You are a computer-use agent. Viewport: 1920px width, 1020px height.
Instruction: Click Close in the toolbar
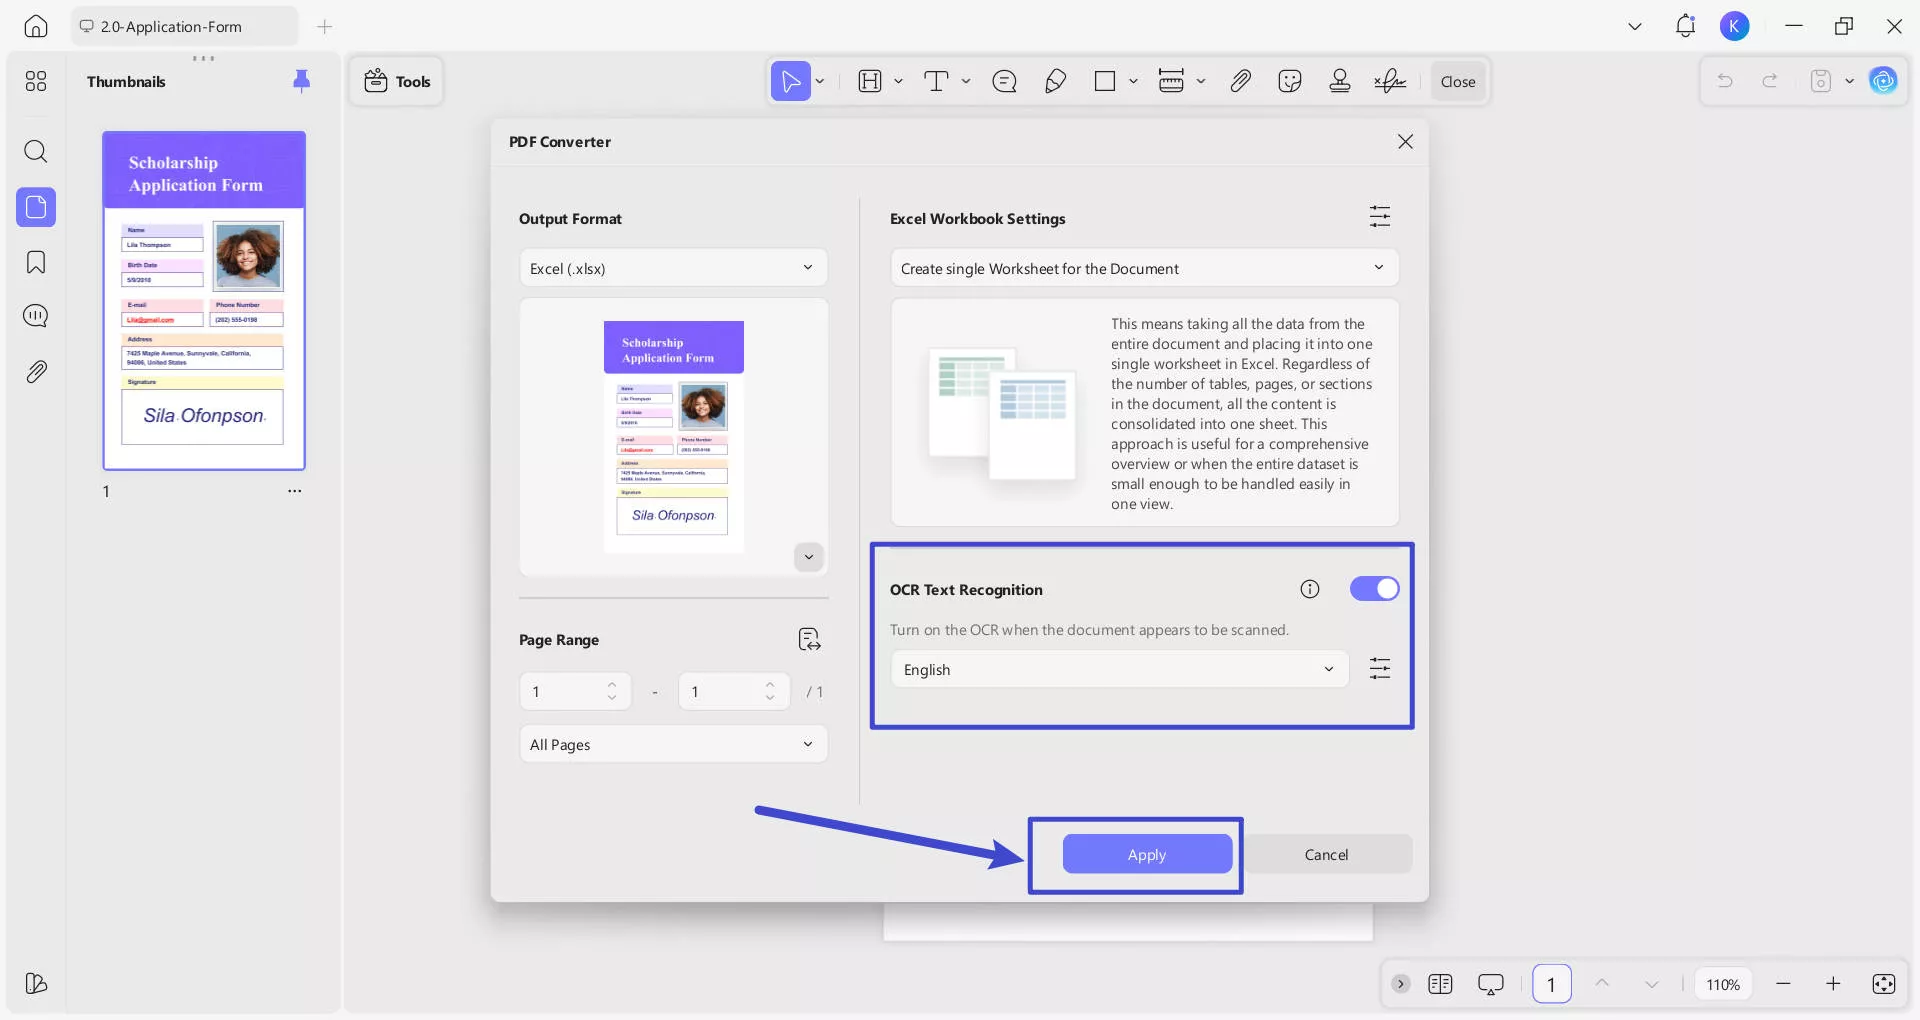pyautogui.click(x=1458, y=81)
